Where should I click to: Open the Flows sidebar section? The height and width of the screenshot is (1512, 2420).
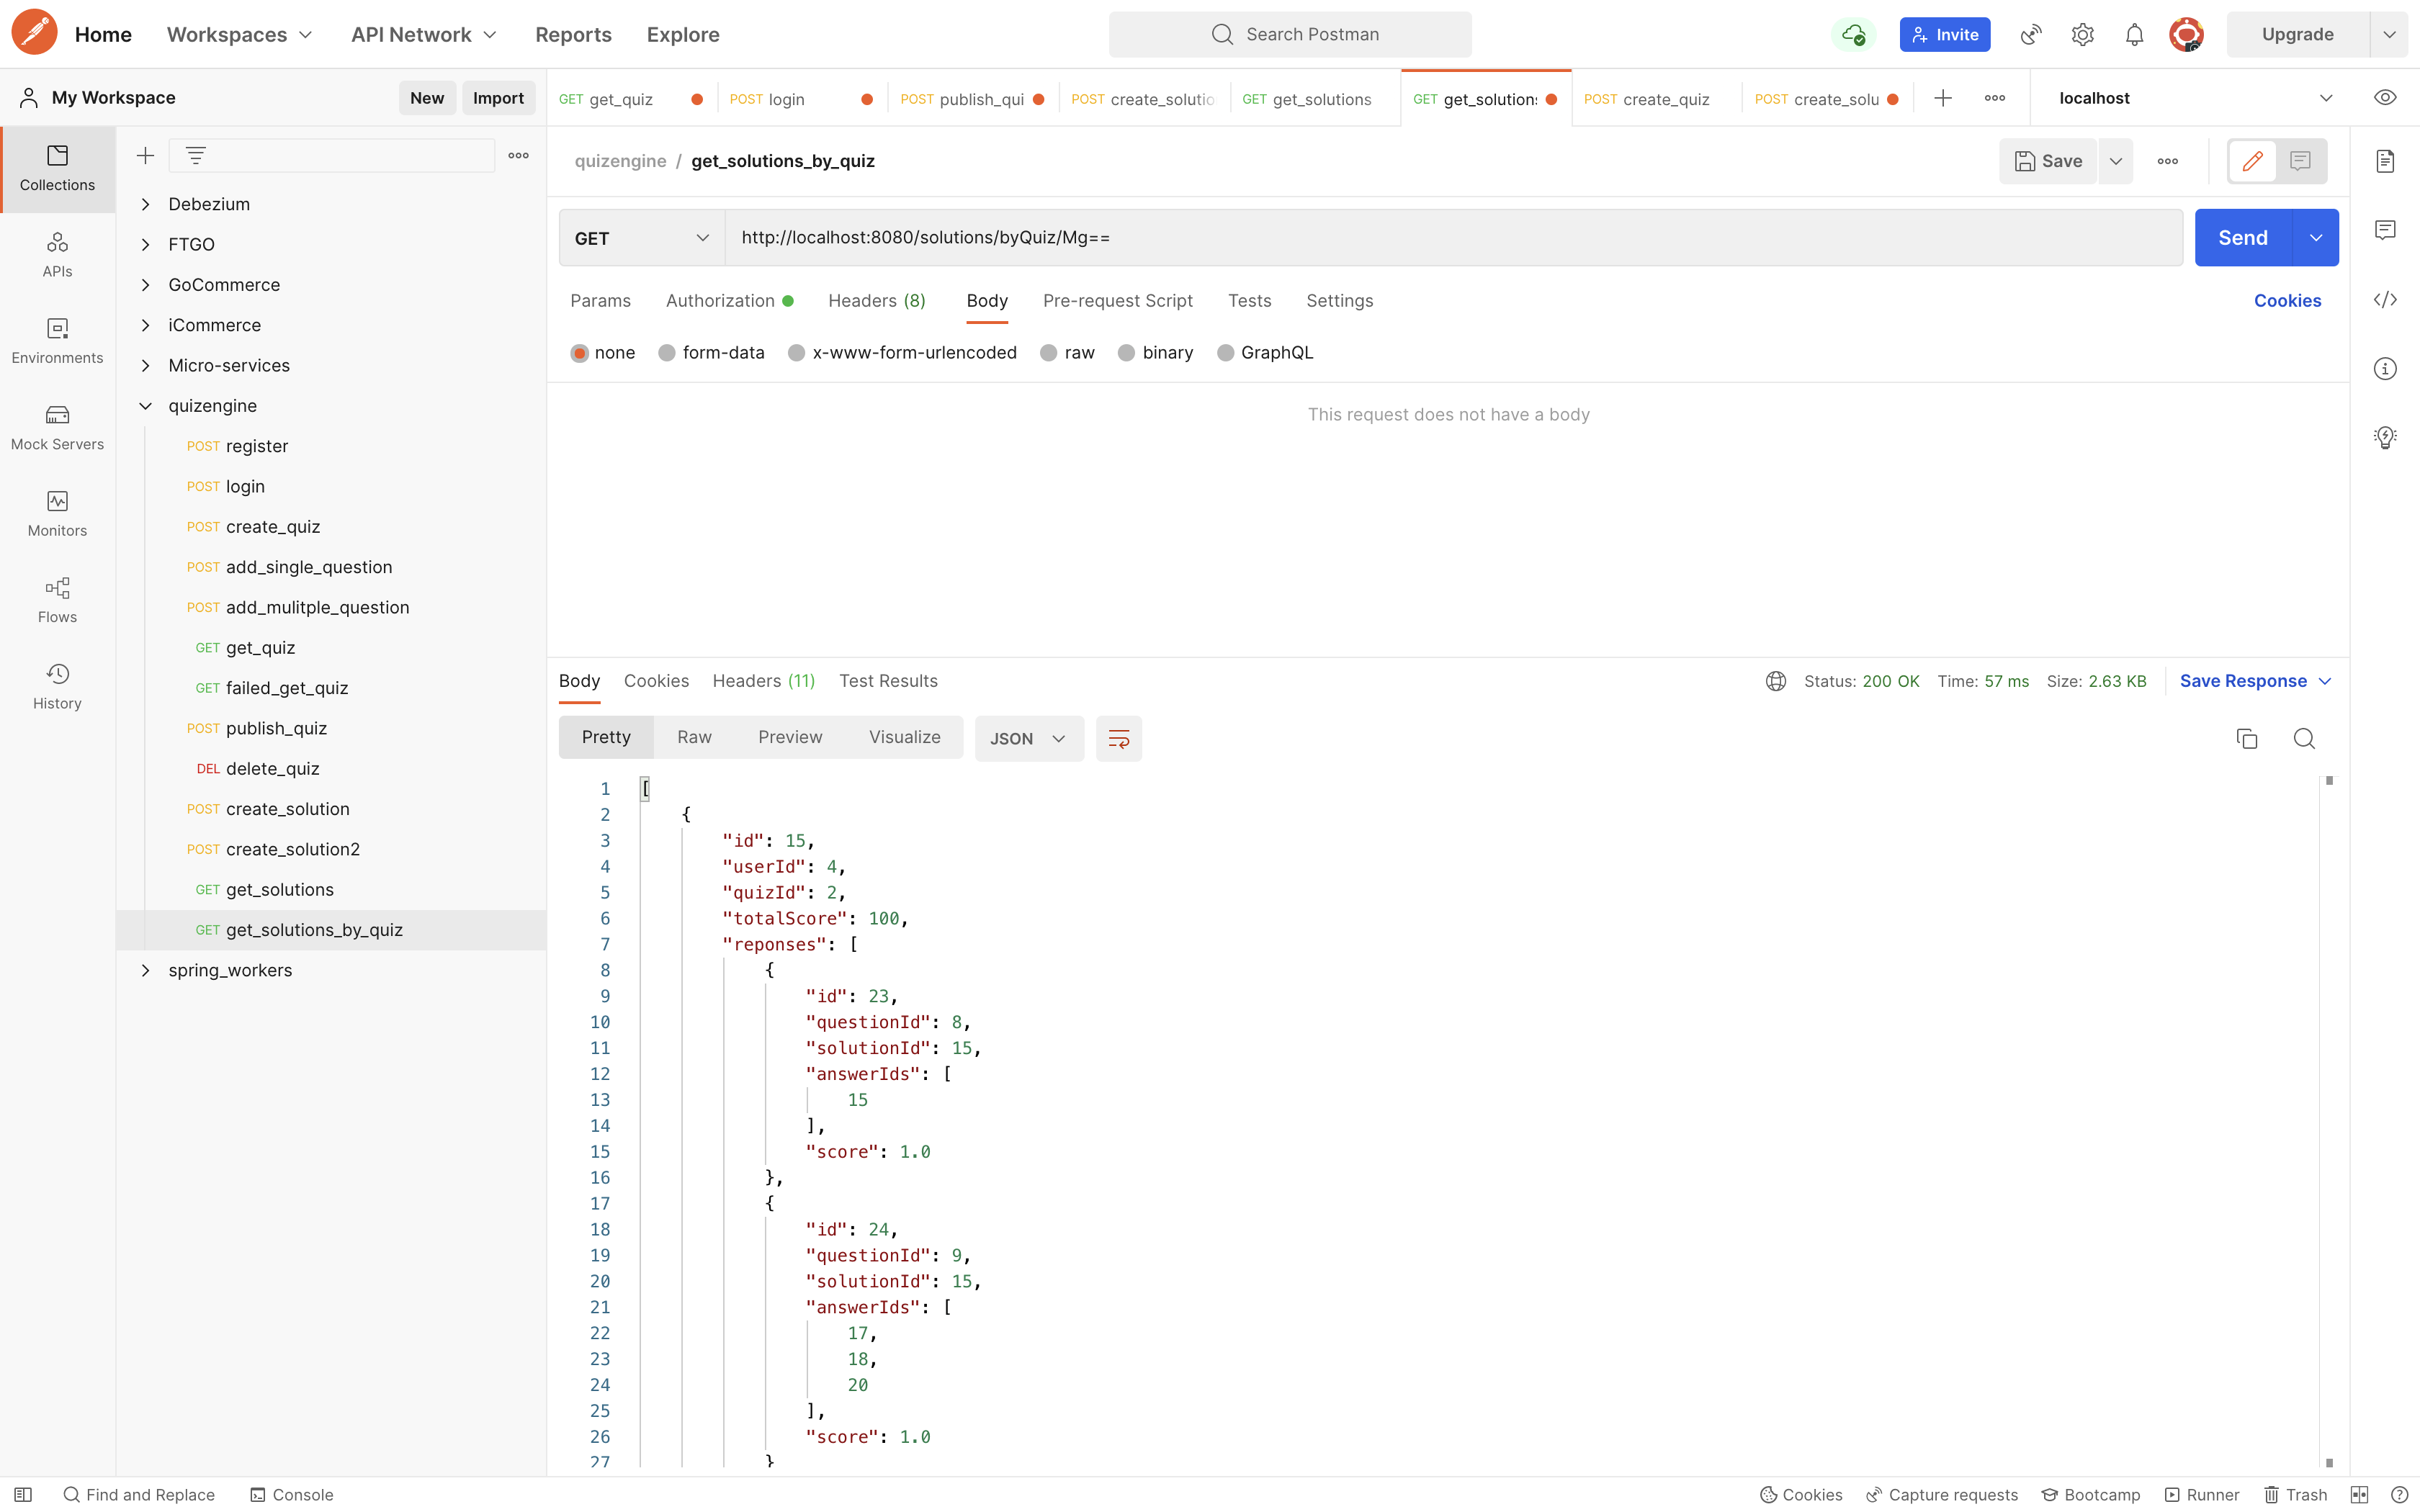57,600
